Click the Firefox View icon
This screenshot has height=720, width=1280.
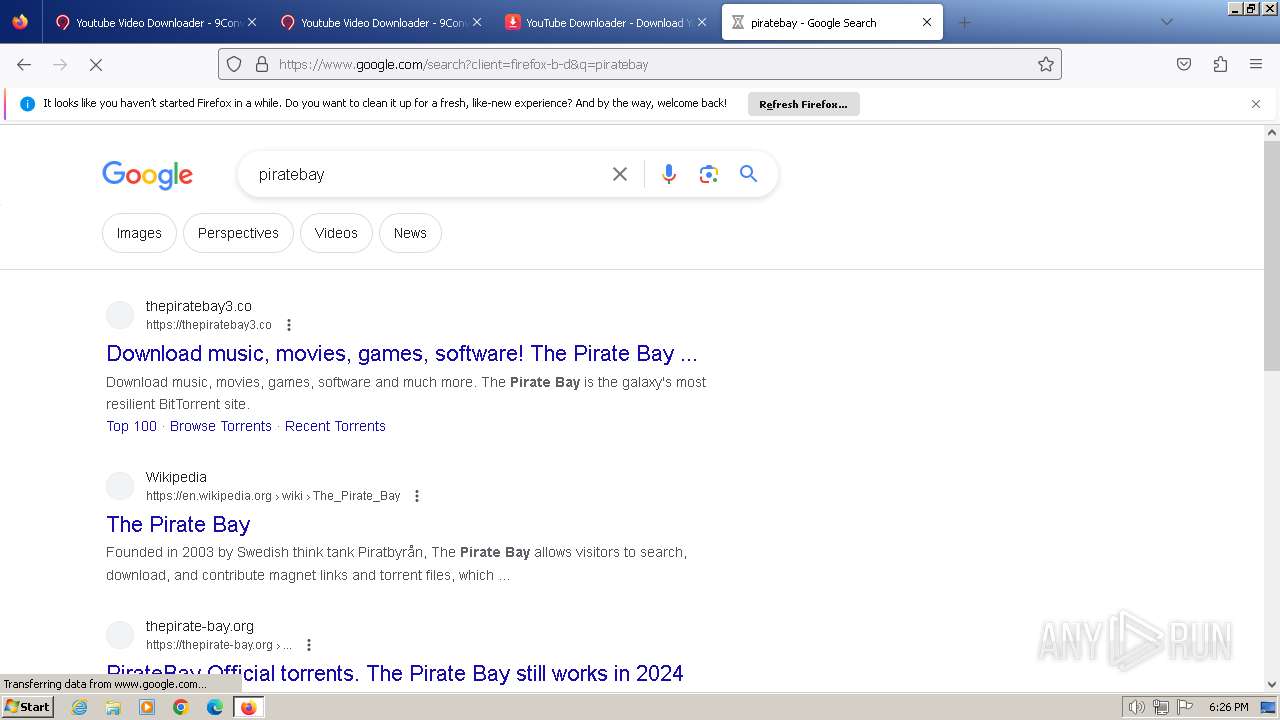pyautogui.click(x=20, y=22)
